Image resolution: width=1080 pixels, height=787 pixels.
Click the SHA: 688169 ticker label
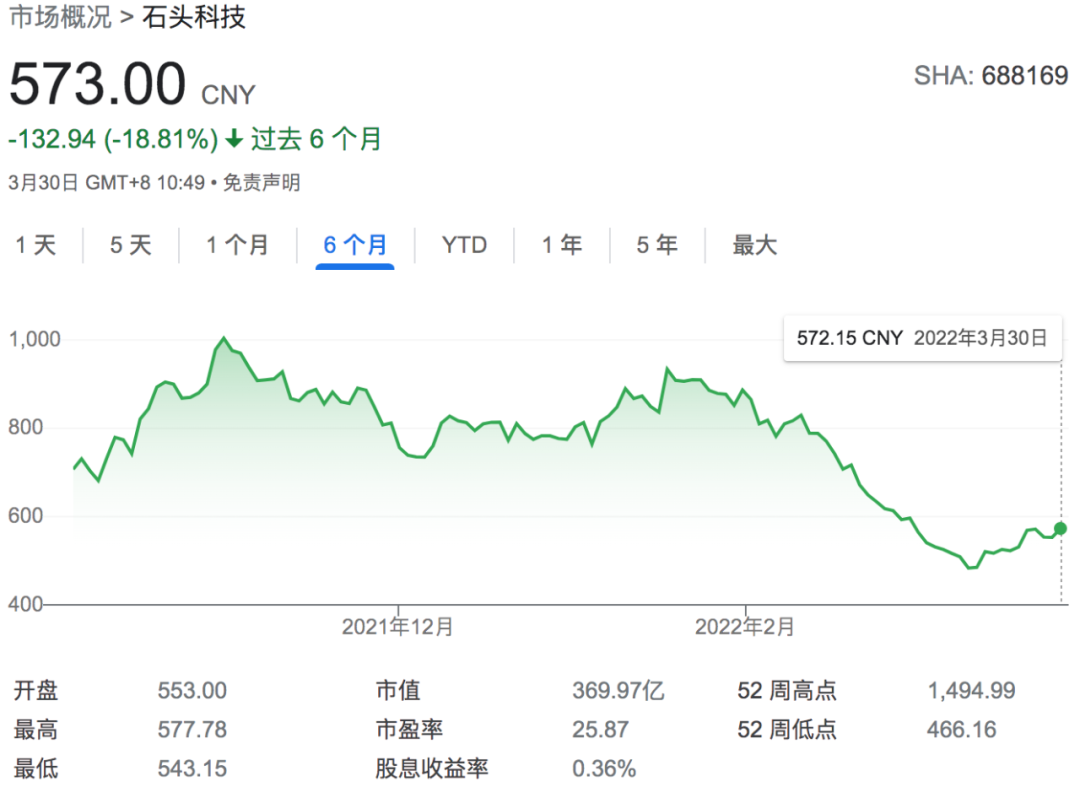point(990,76)
